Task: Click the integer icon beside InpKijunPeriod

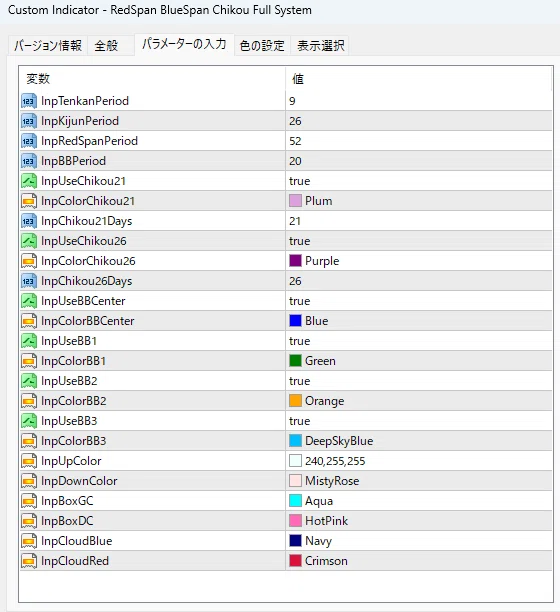Action: tap(29, 121)
